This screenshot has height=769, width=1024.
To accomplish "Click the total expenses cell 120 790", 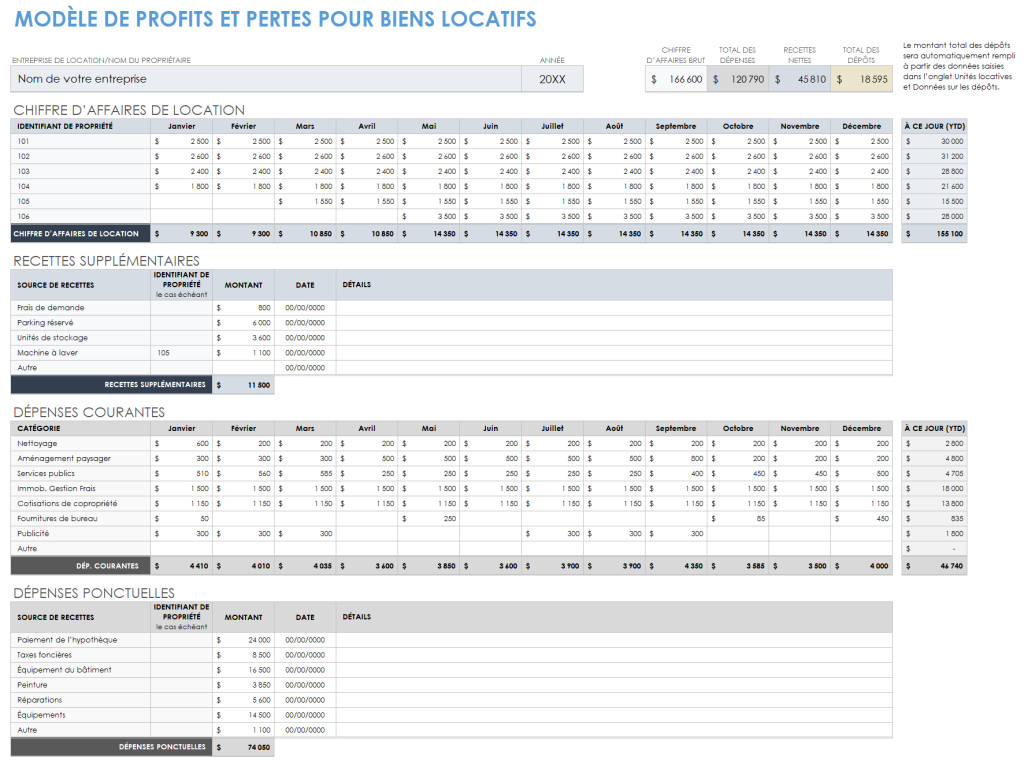I will (738, 80).
